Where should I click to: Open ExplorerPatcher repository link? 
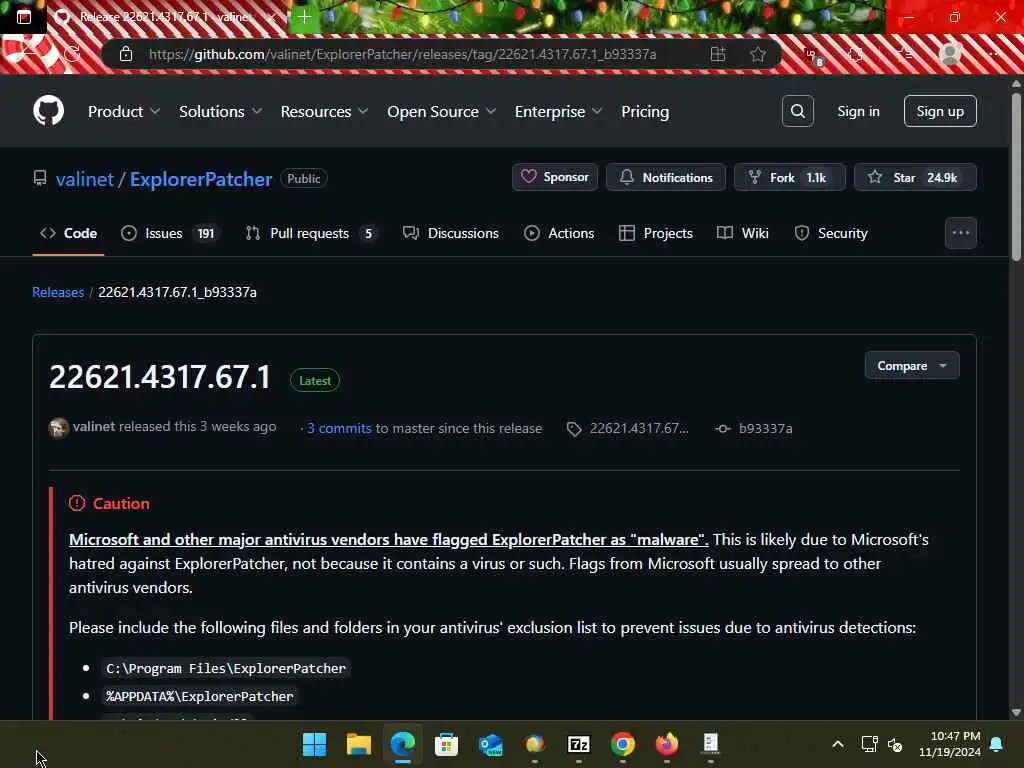click(x=200, y=179)
